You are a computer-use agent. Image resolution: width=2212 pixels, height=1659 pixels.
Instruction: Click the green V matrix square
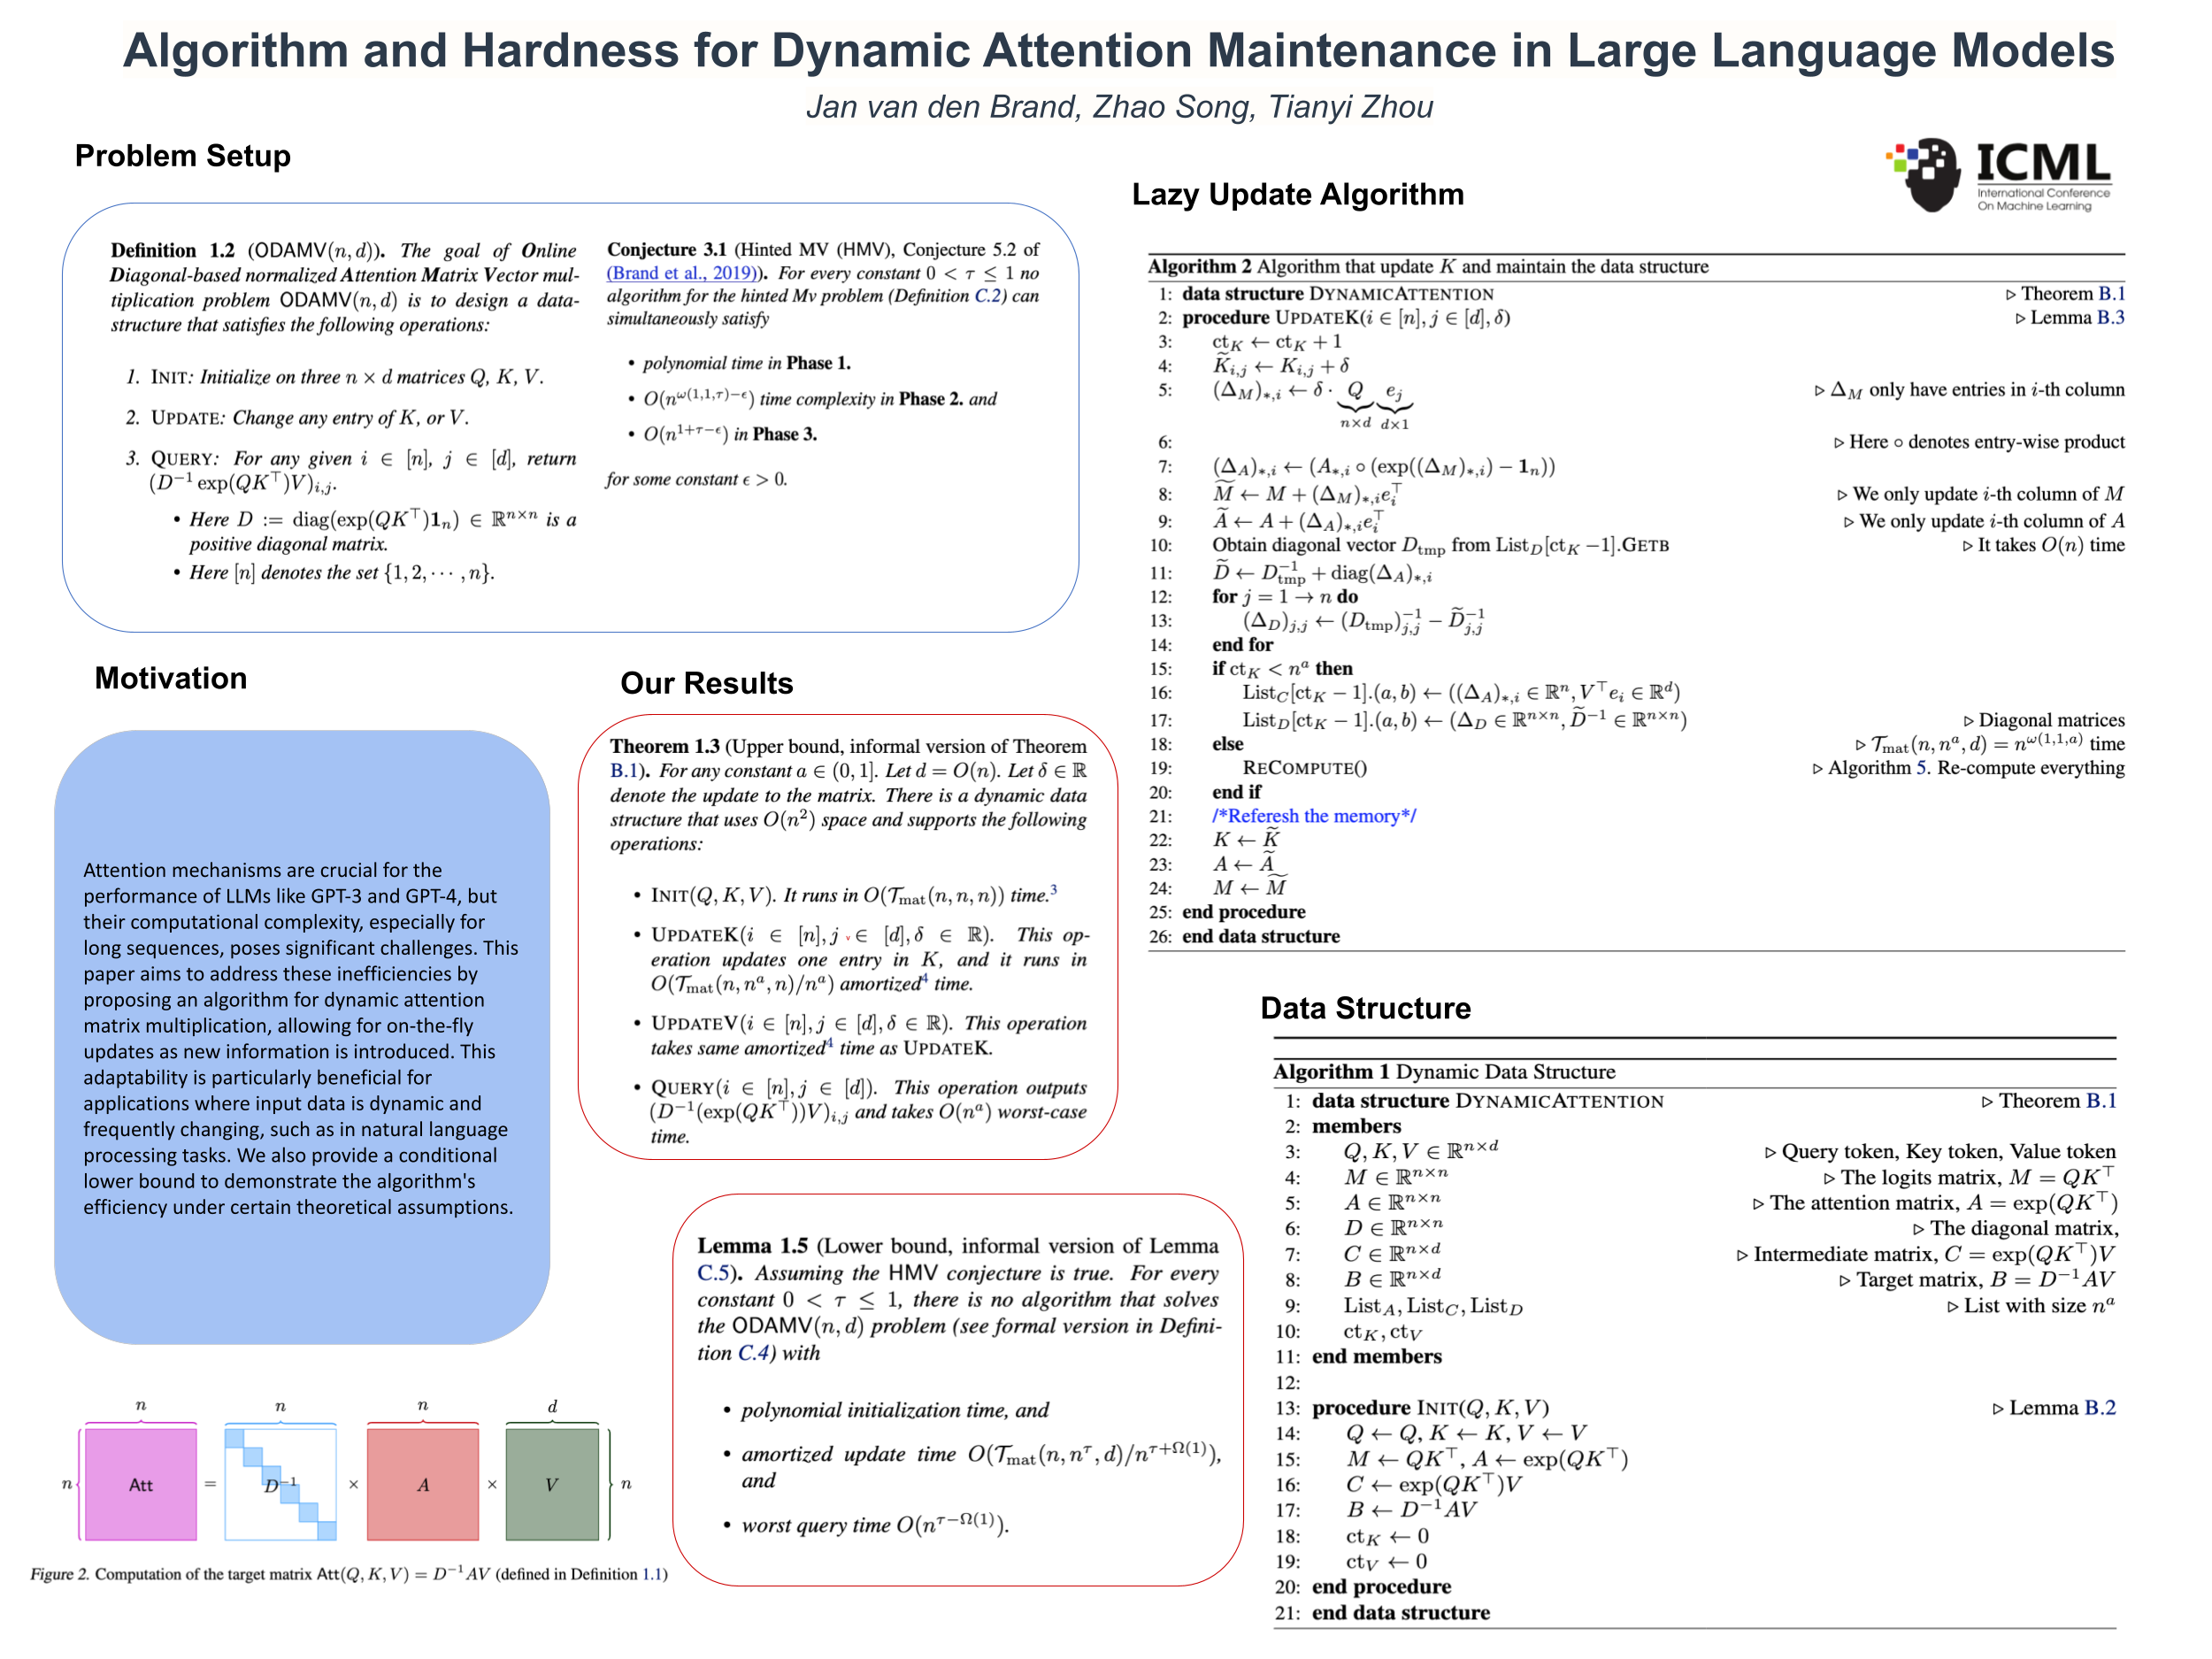coord(552,1484)
